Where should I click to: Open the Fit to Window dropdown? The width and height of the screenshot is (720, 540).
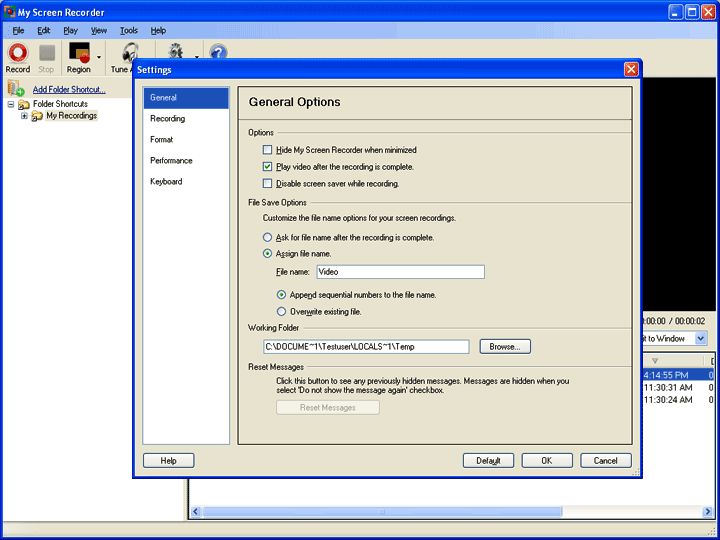[x=700, y=339]
